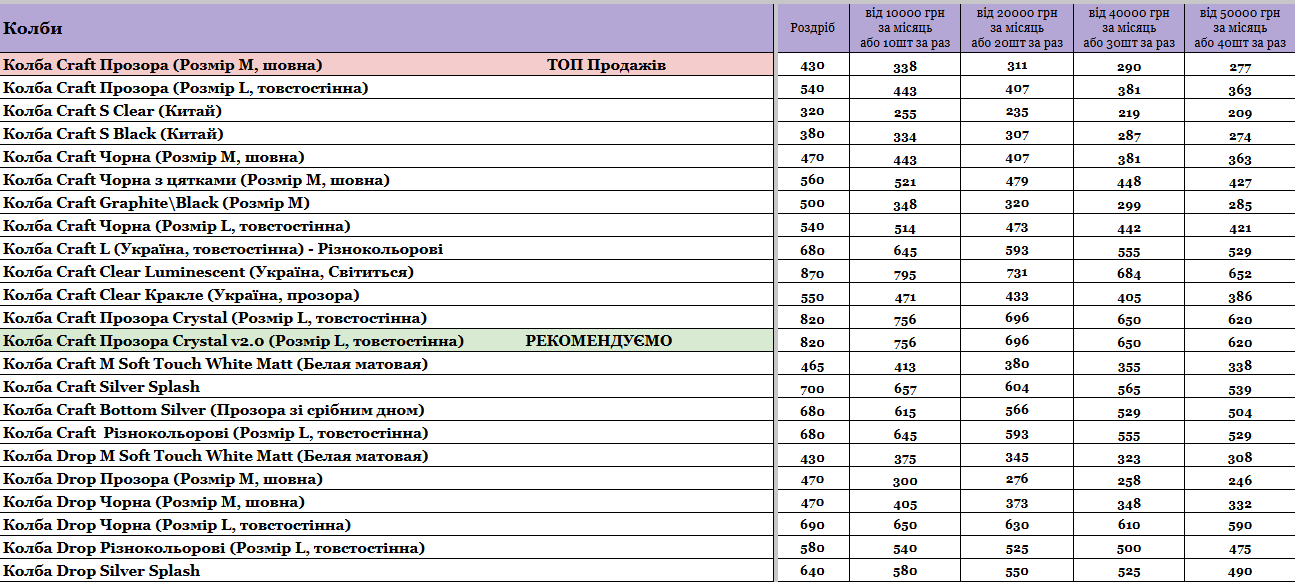Image resolution: width=1295 pixels, height=582 pixels.
Task: Click retail price 700 for Craft Silver Splash
Action: (x=812, y=388)
